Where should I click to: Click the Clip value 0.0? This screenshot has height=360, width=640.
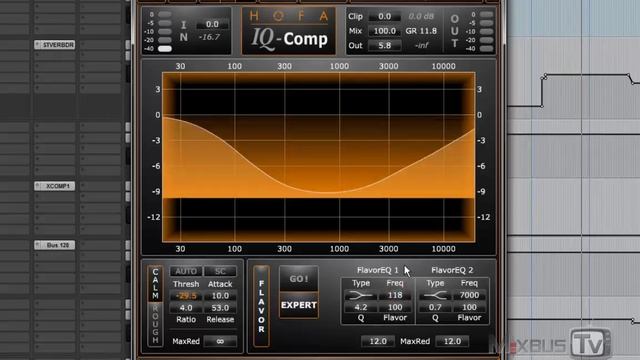pyautogui.click(x=384, y=16)
